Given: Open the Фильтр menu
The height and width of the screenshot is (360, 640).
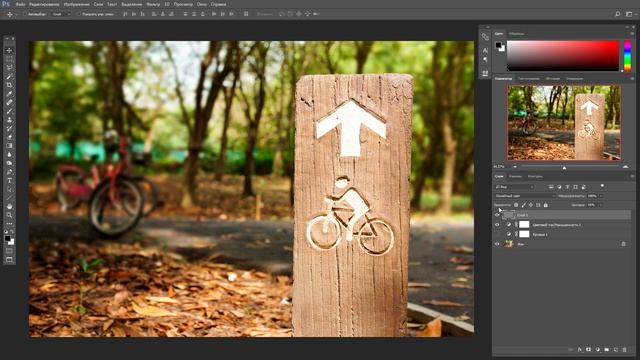Looking at the screenshot, I should click(153, 4).
